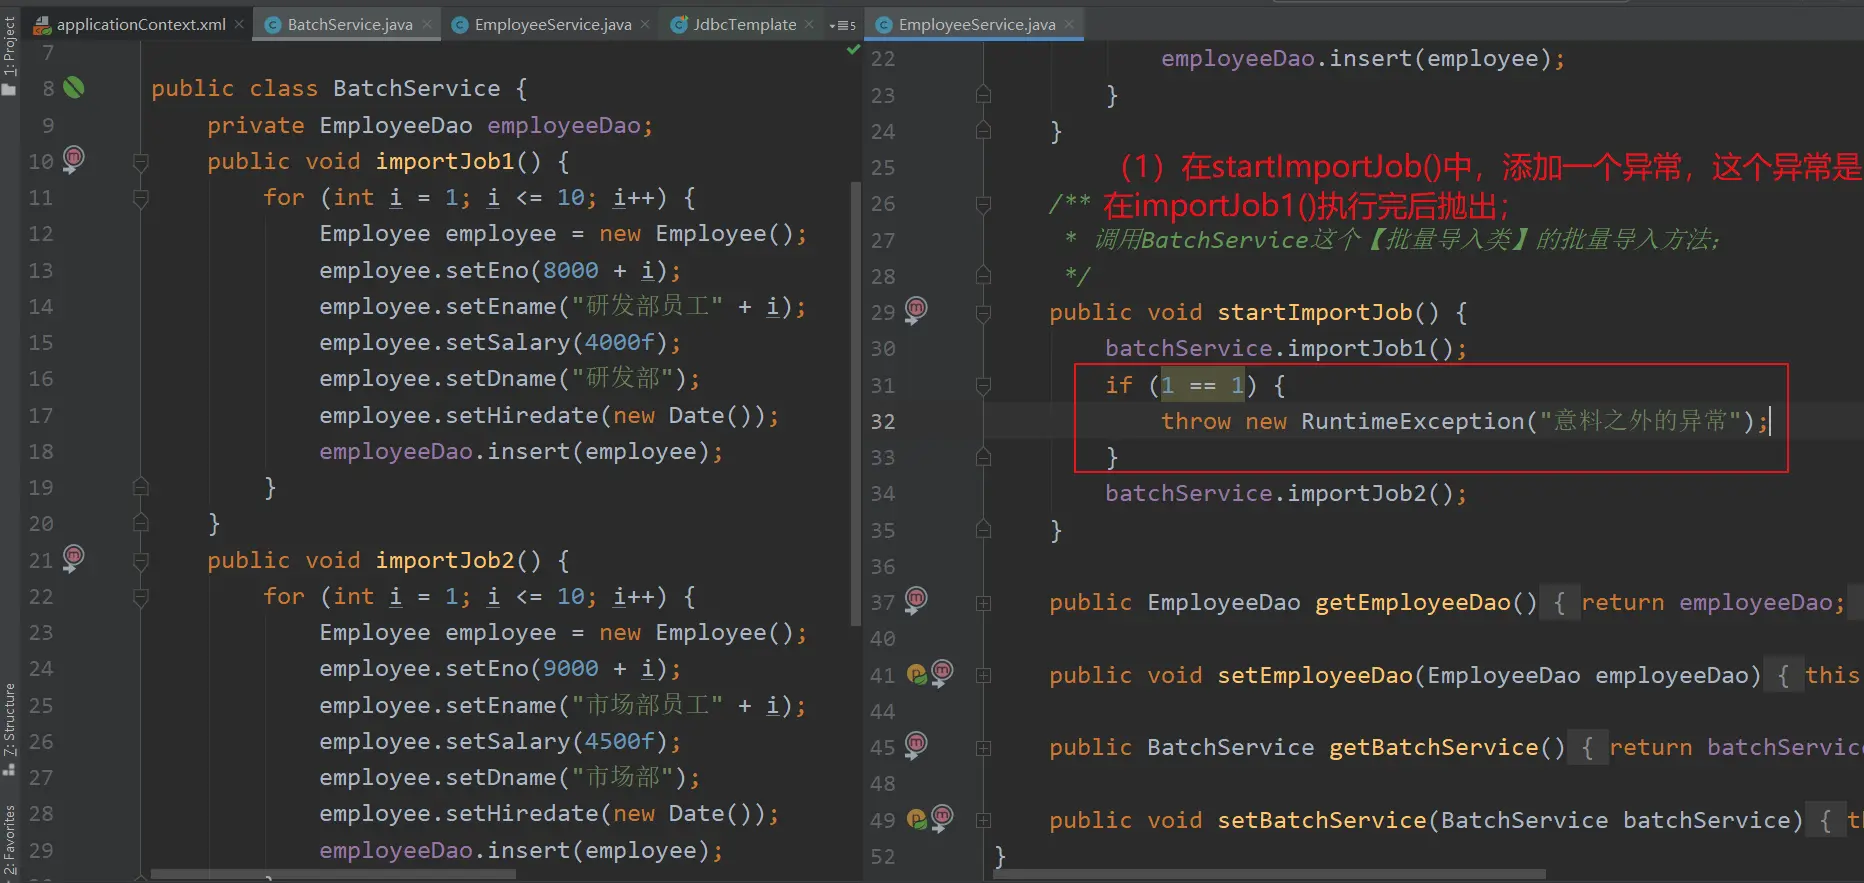Click the gutter method icon beside getBatchService
The image size is (1864, 883).
pos(916,745)
